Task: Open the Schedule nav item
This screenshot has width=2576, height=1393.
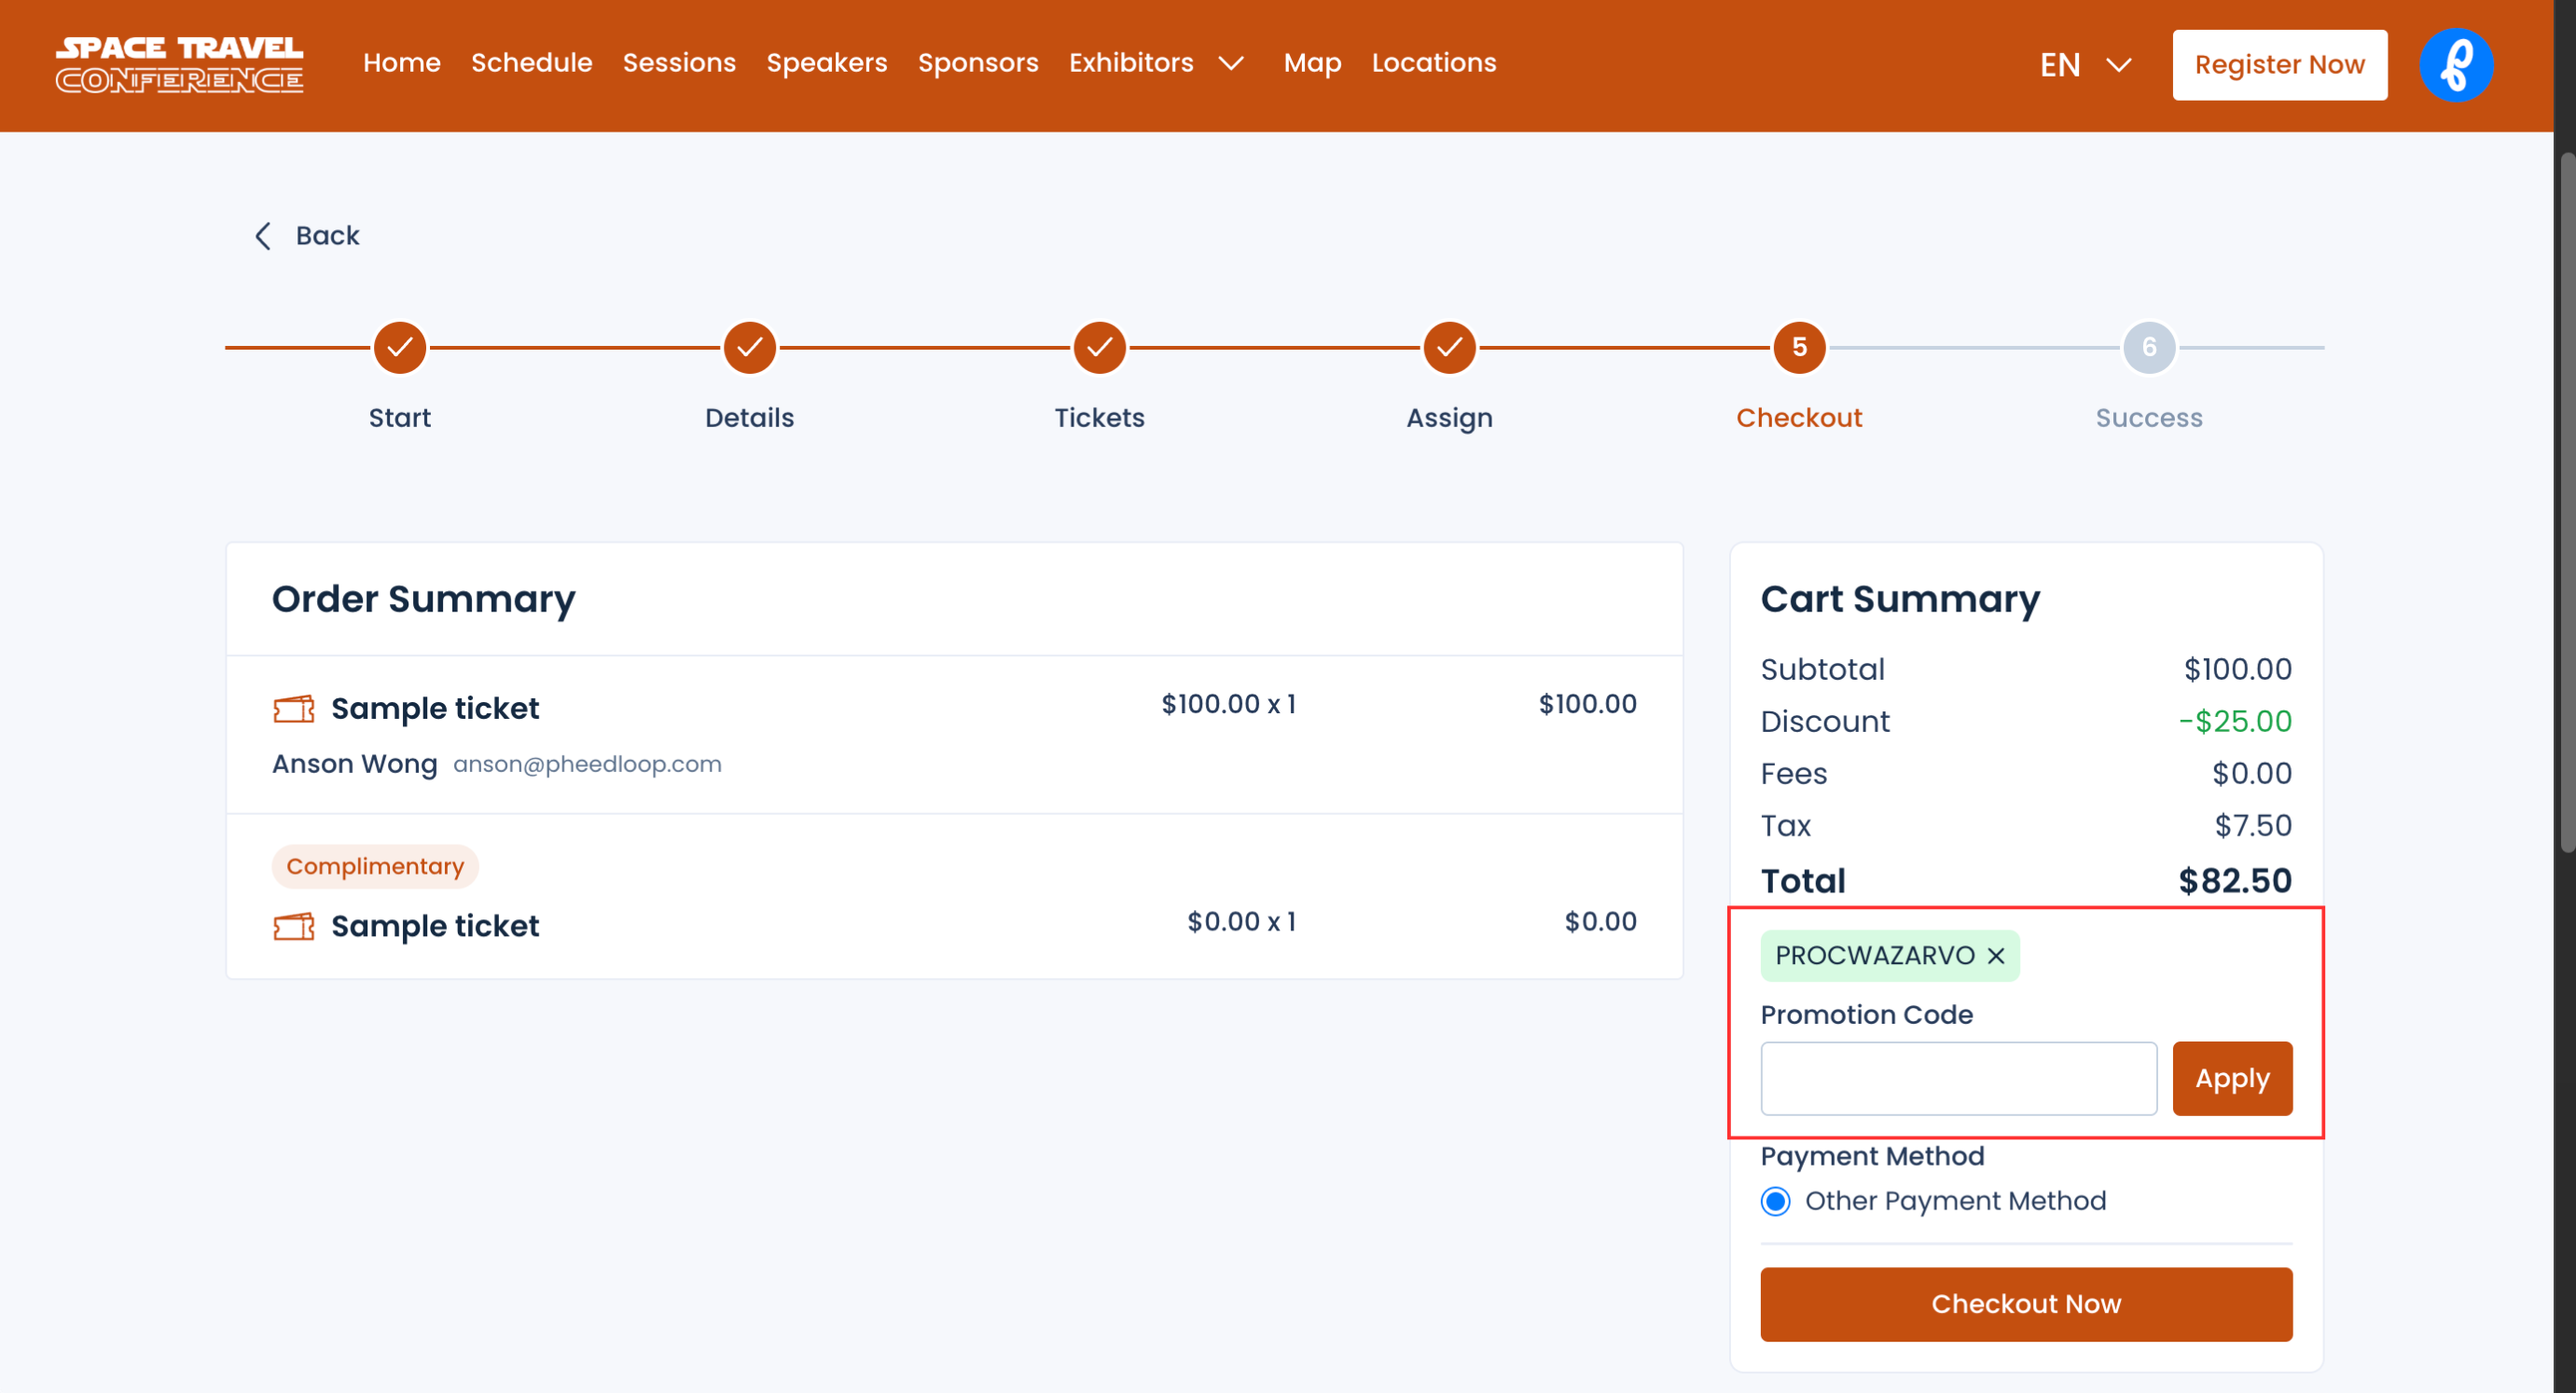Action: click(531, 63)
